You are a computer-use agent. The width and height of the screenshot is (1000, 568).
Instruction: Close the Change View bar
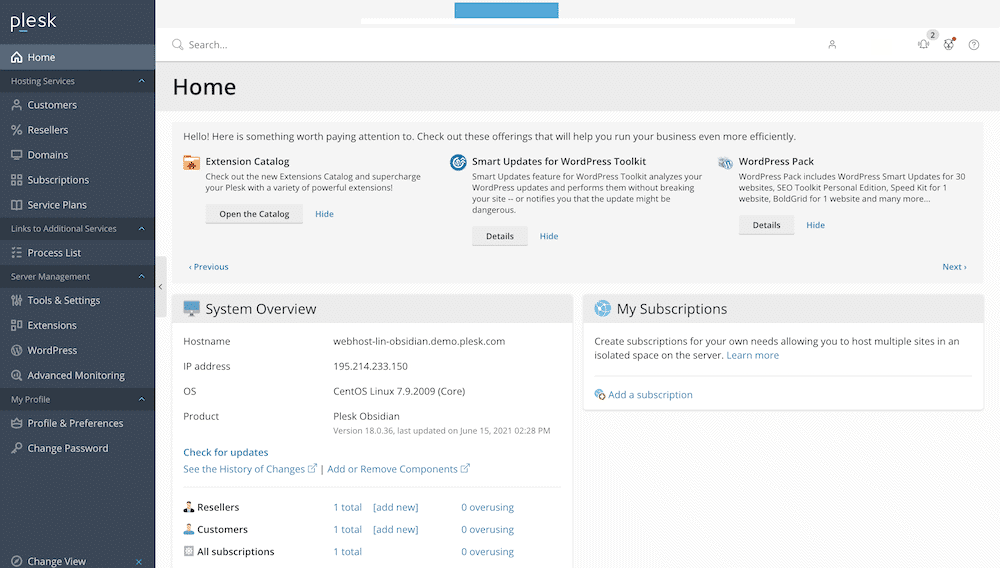click(x=139, y=562)
